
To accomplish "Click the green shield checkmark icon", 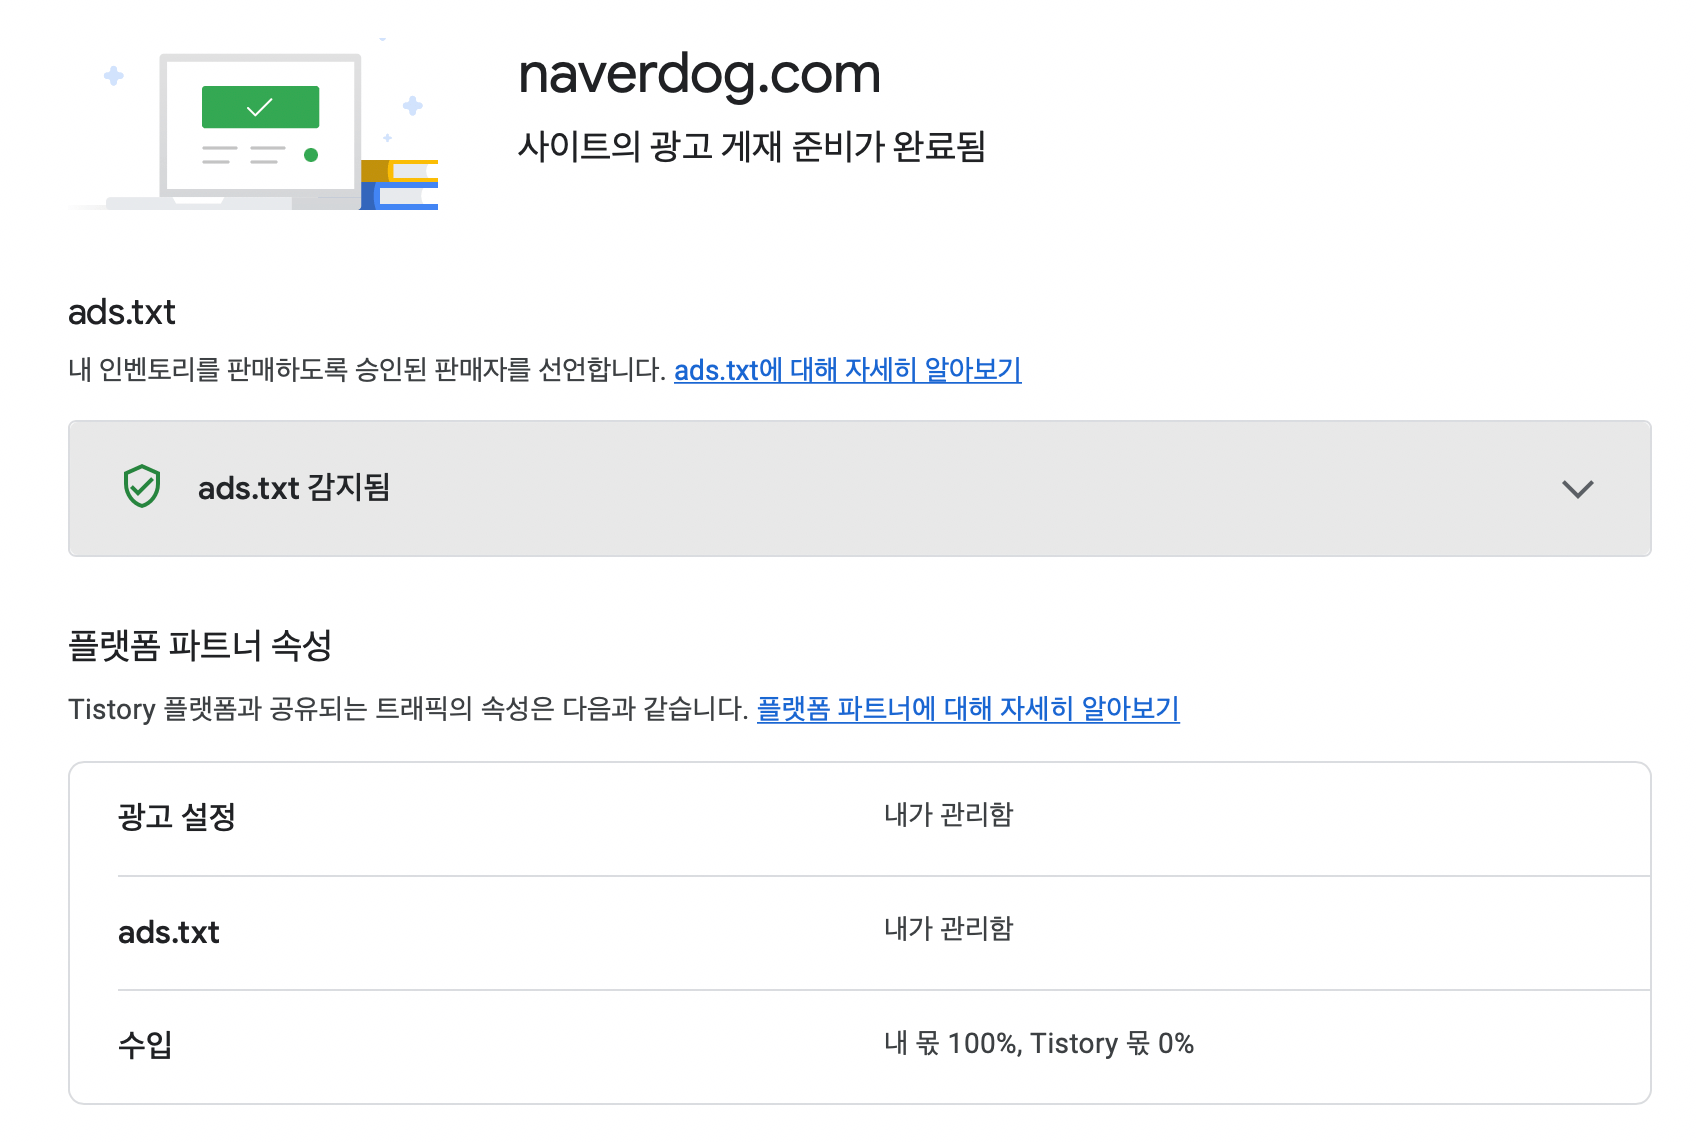I will [142, 487].
